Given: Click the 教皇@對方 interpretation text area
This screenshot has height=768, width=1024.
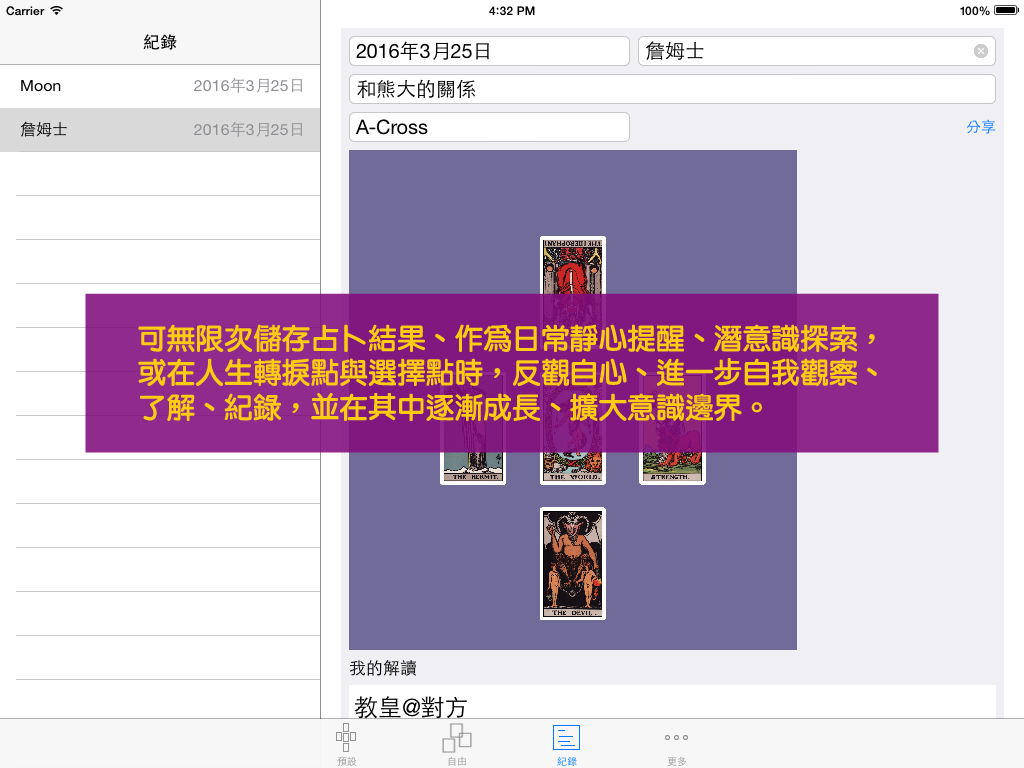Looking at the screenshot, I should click(672, 705).
